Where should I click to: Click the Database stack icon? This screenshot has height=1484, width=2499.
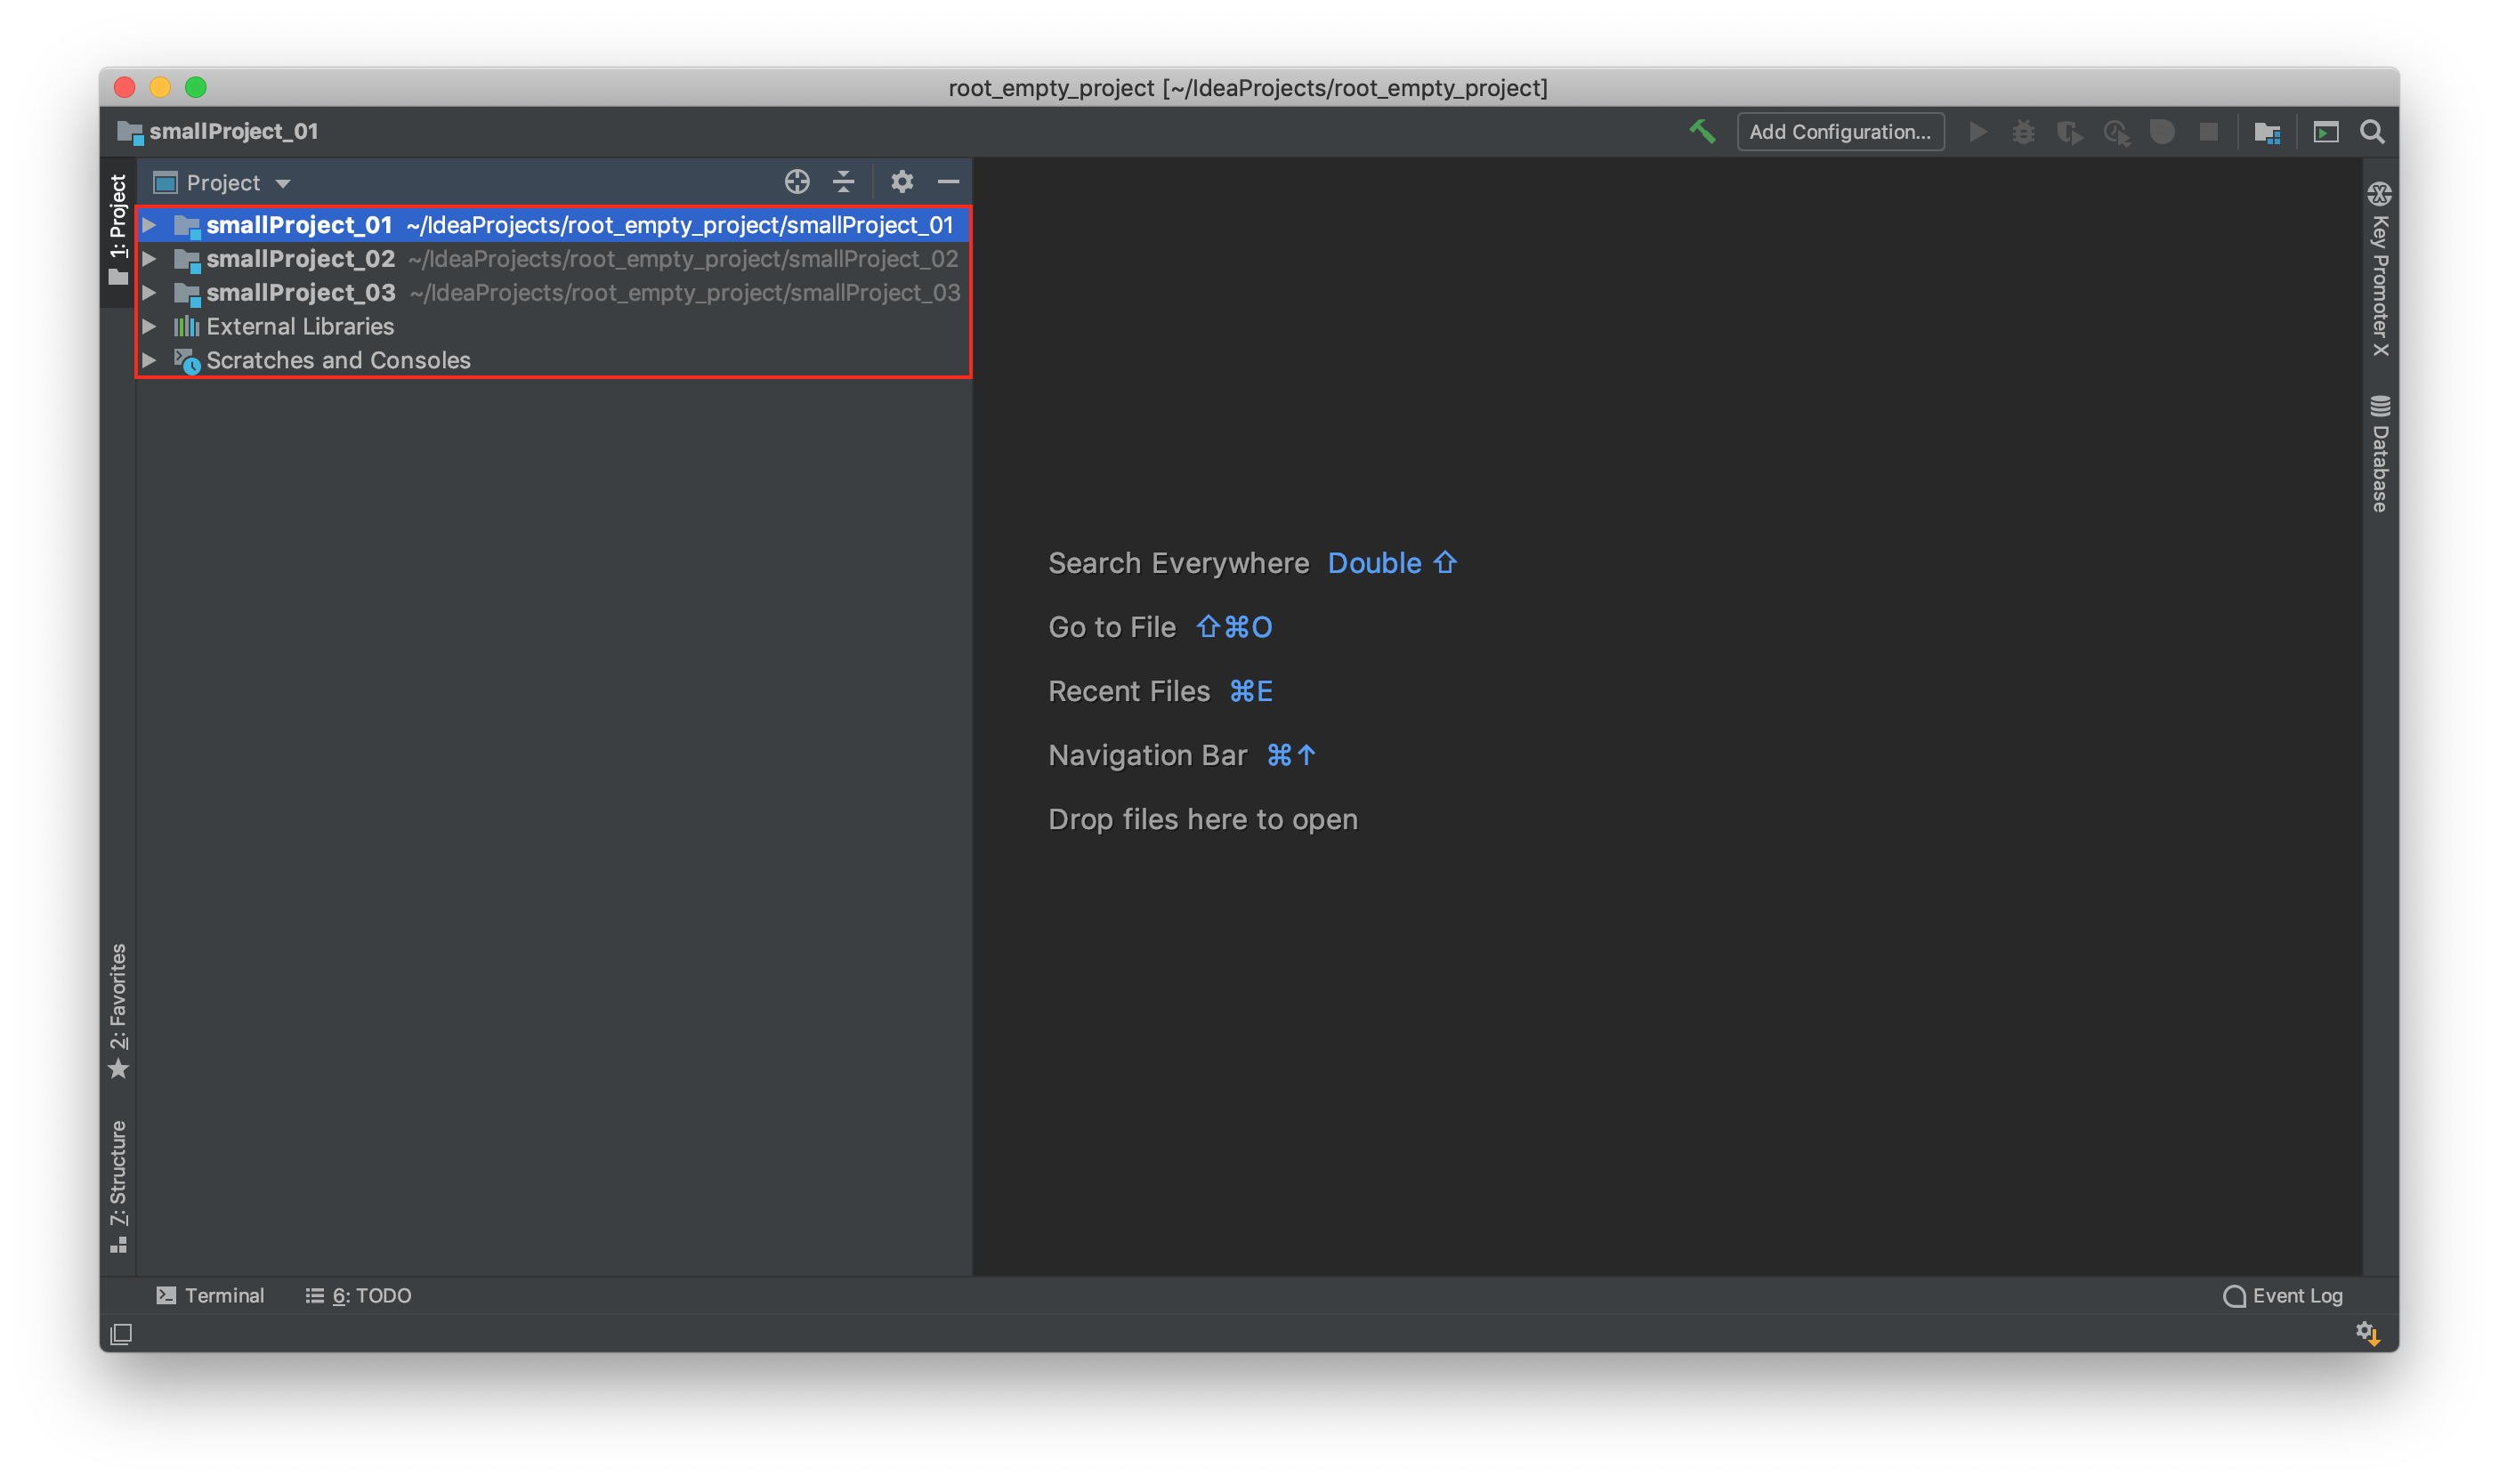(2379, 406)
